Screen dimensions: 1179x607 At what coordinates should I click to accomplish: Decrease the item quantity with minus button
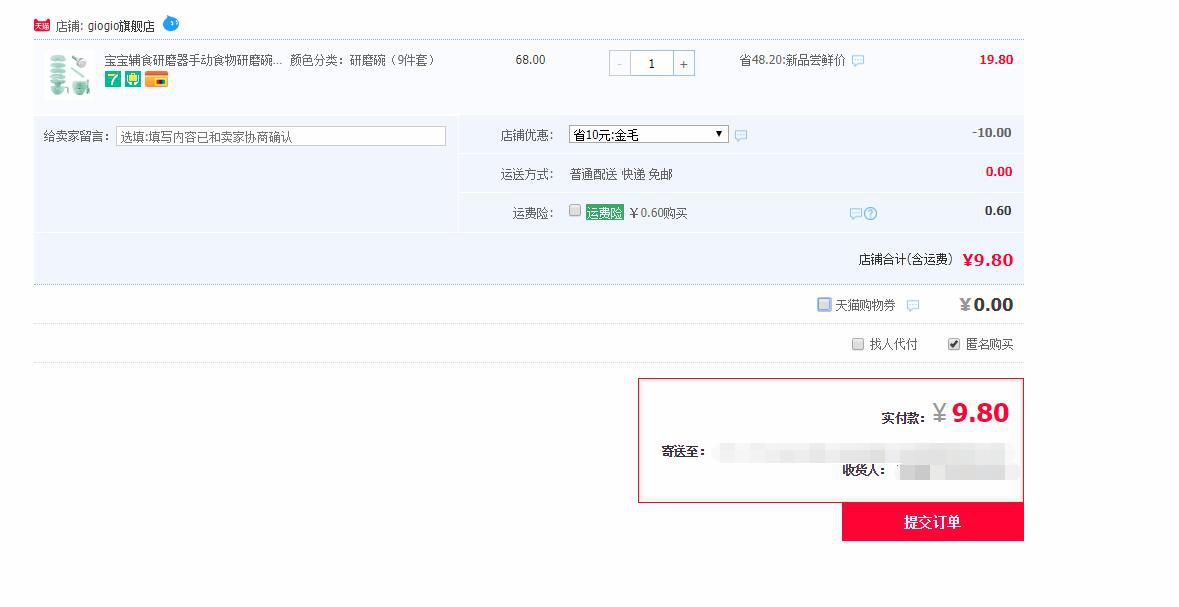pos(620,64)
